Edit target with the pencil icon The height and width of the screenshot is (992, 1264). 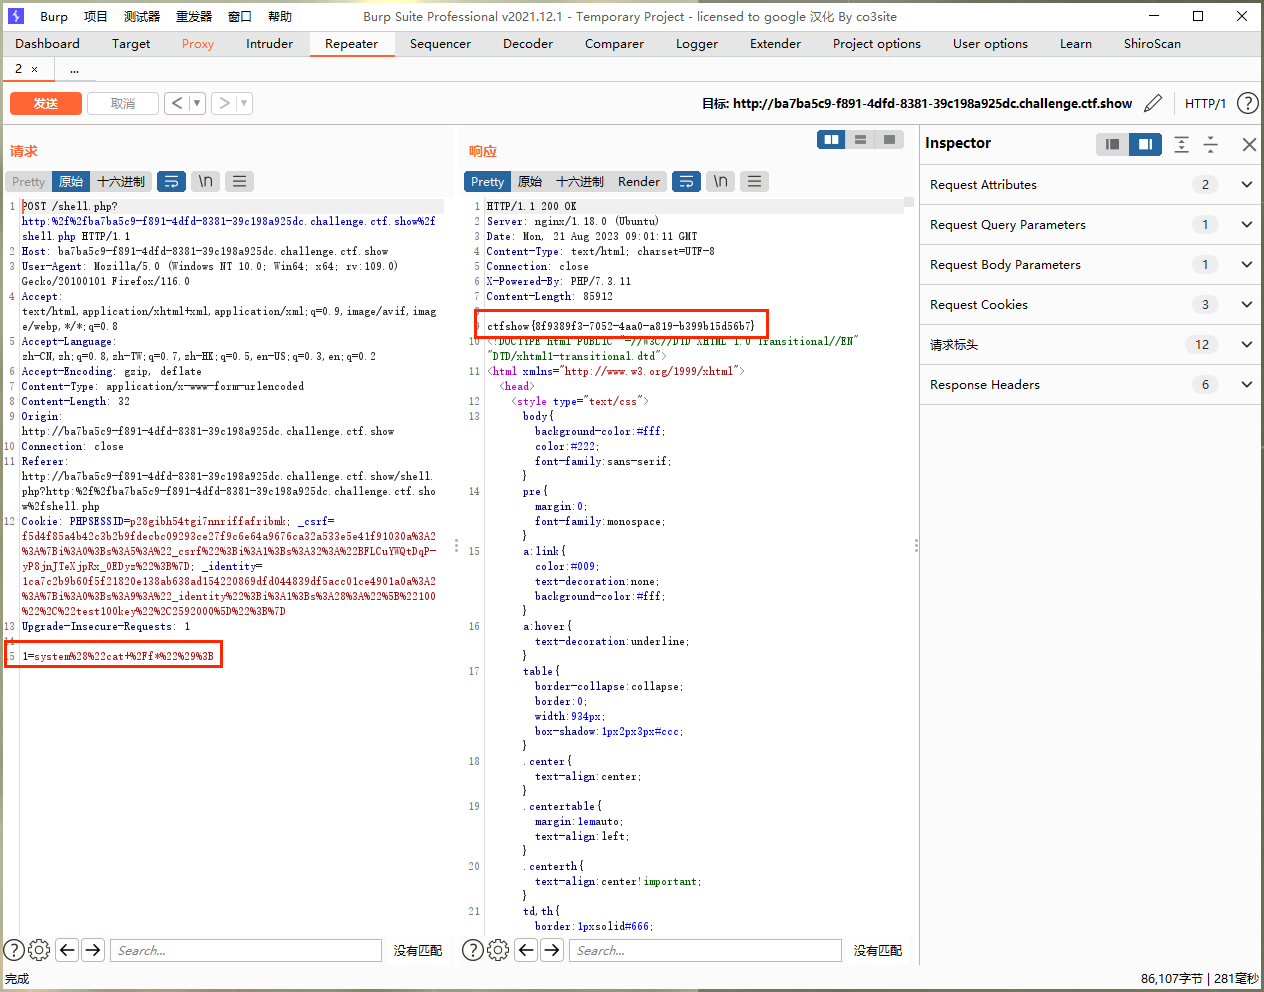pyautogui.click(x=1153, y=103)
